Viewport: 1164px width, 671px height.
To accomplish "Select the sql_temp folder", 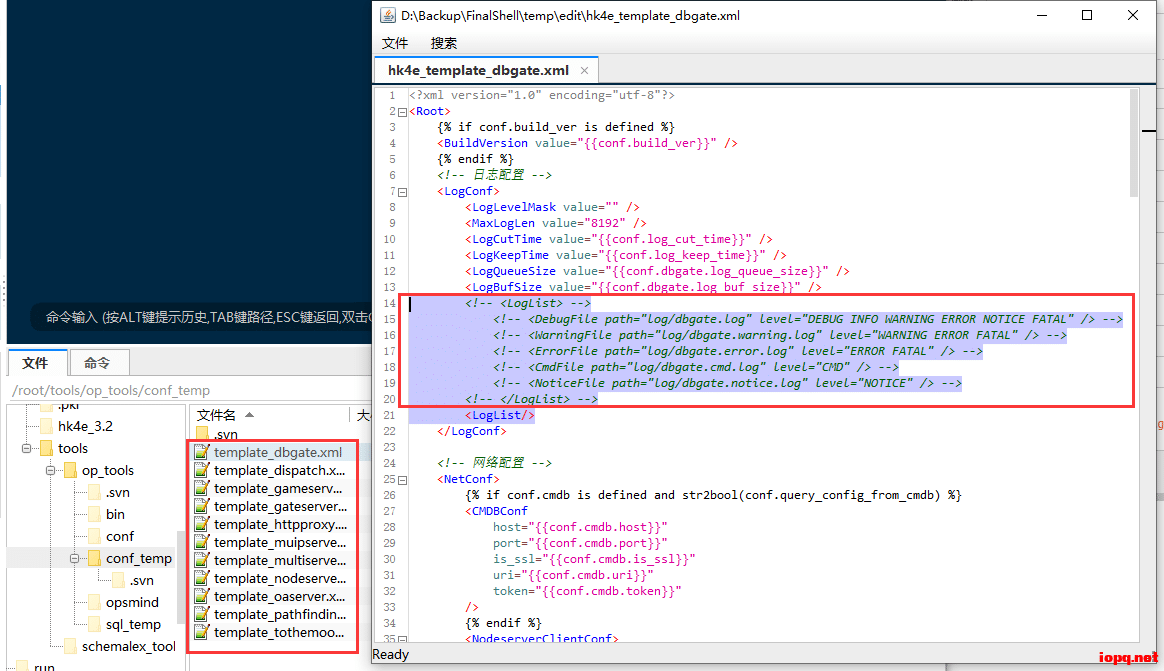I will click(133, 624).
